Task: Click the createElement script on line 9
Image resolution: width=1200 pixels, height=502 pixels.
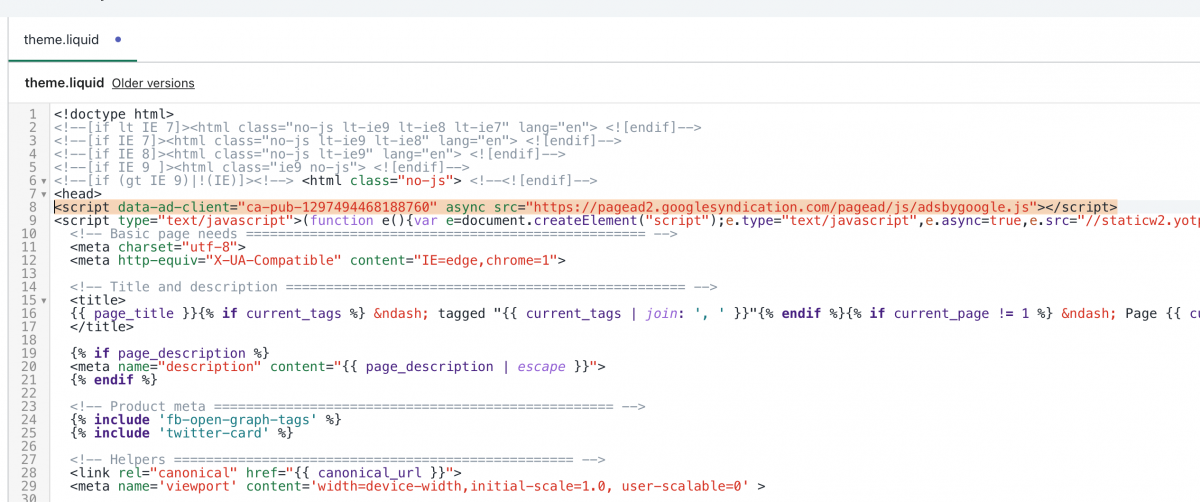Action: tap(627, 220)
